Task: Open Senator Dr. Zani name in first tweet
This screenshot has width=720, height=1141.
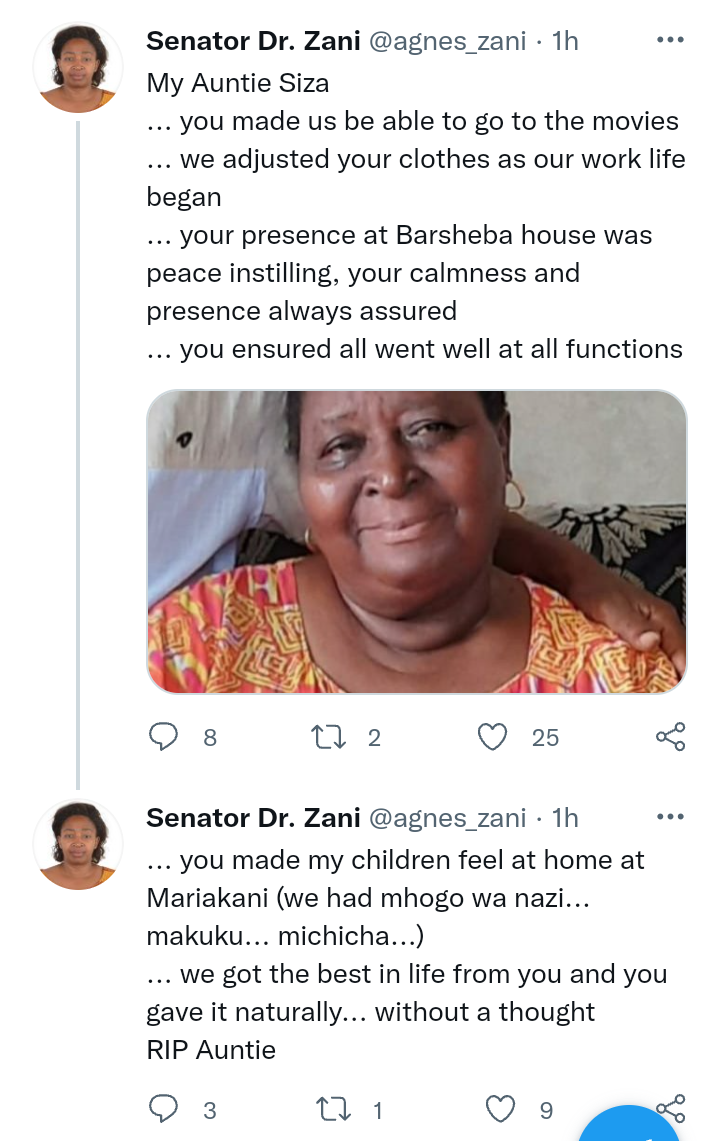Action: [x=253, y=41]
